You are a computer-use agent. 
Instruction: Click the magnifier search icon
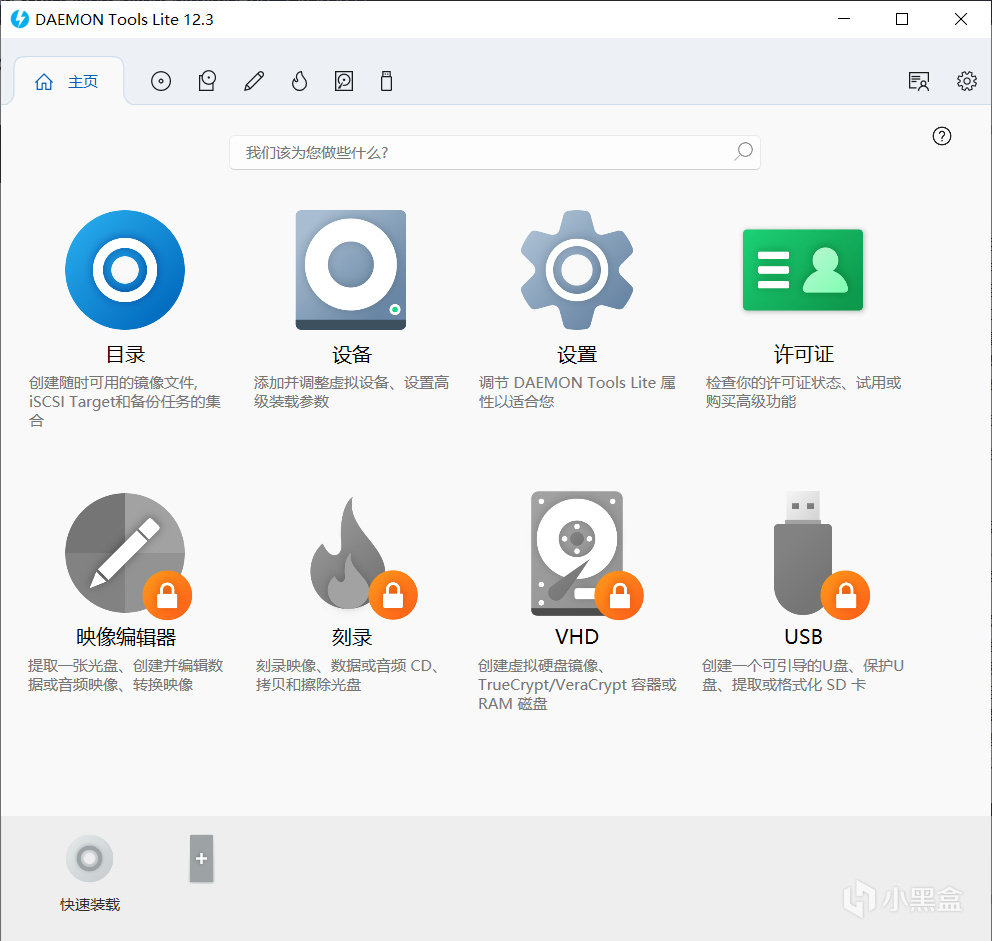pyautogui.click(x=743, y=152)
